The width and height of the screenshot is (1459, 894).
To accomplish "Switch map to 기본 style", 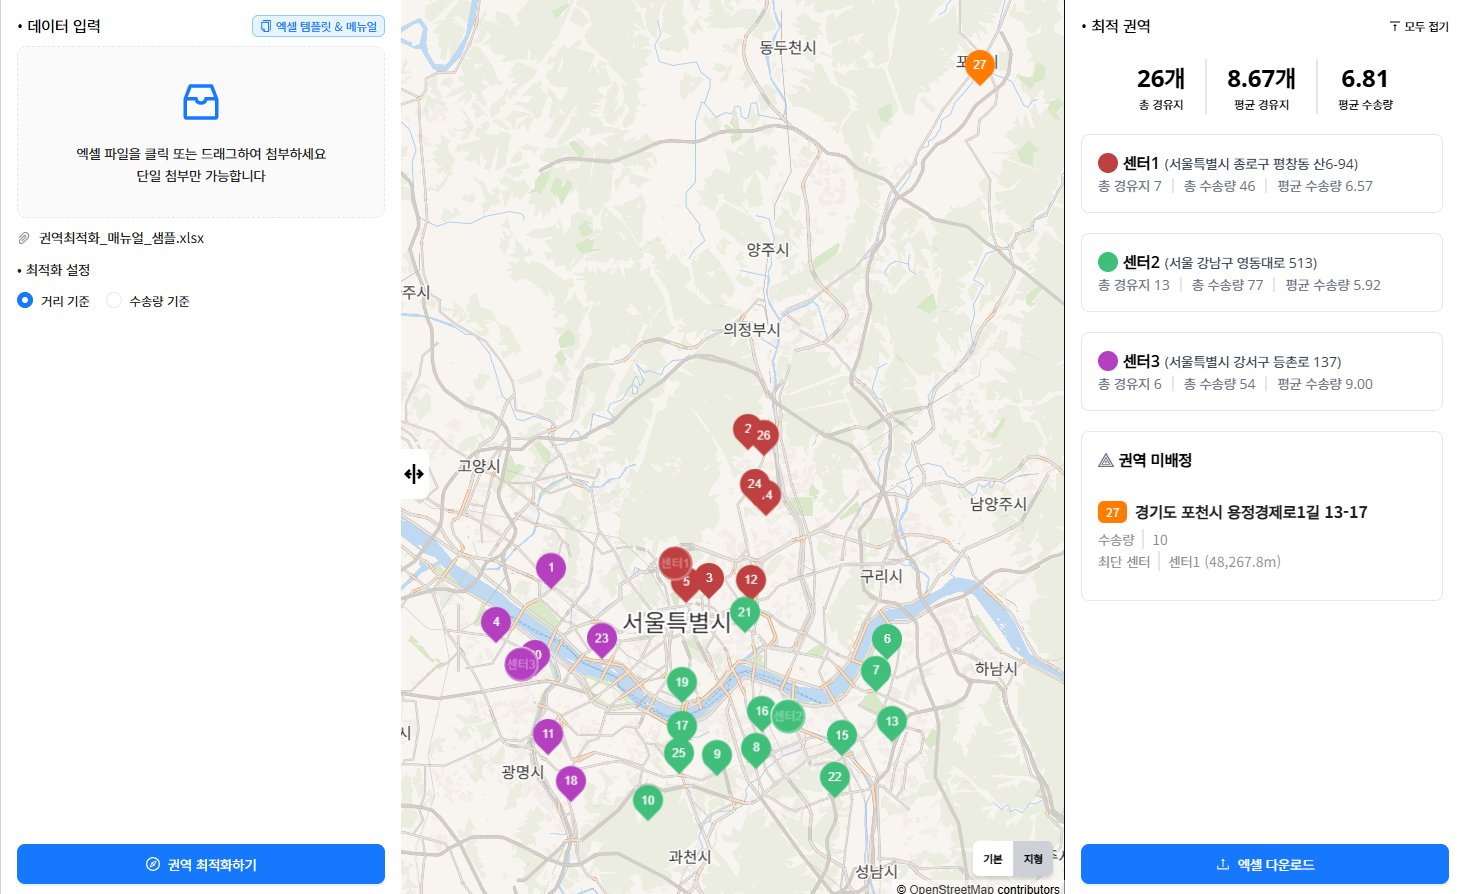I will [993, 859].
